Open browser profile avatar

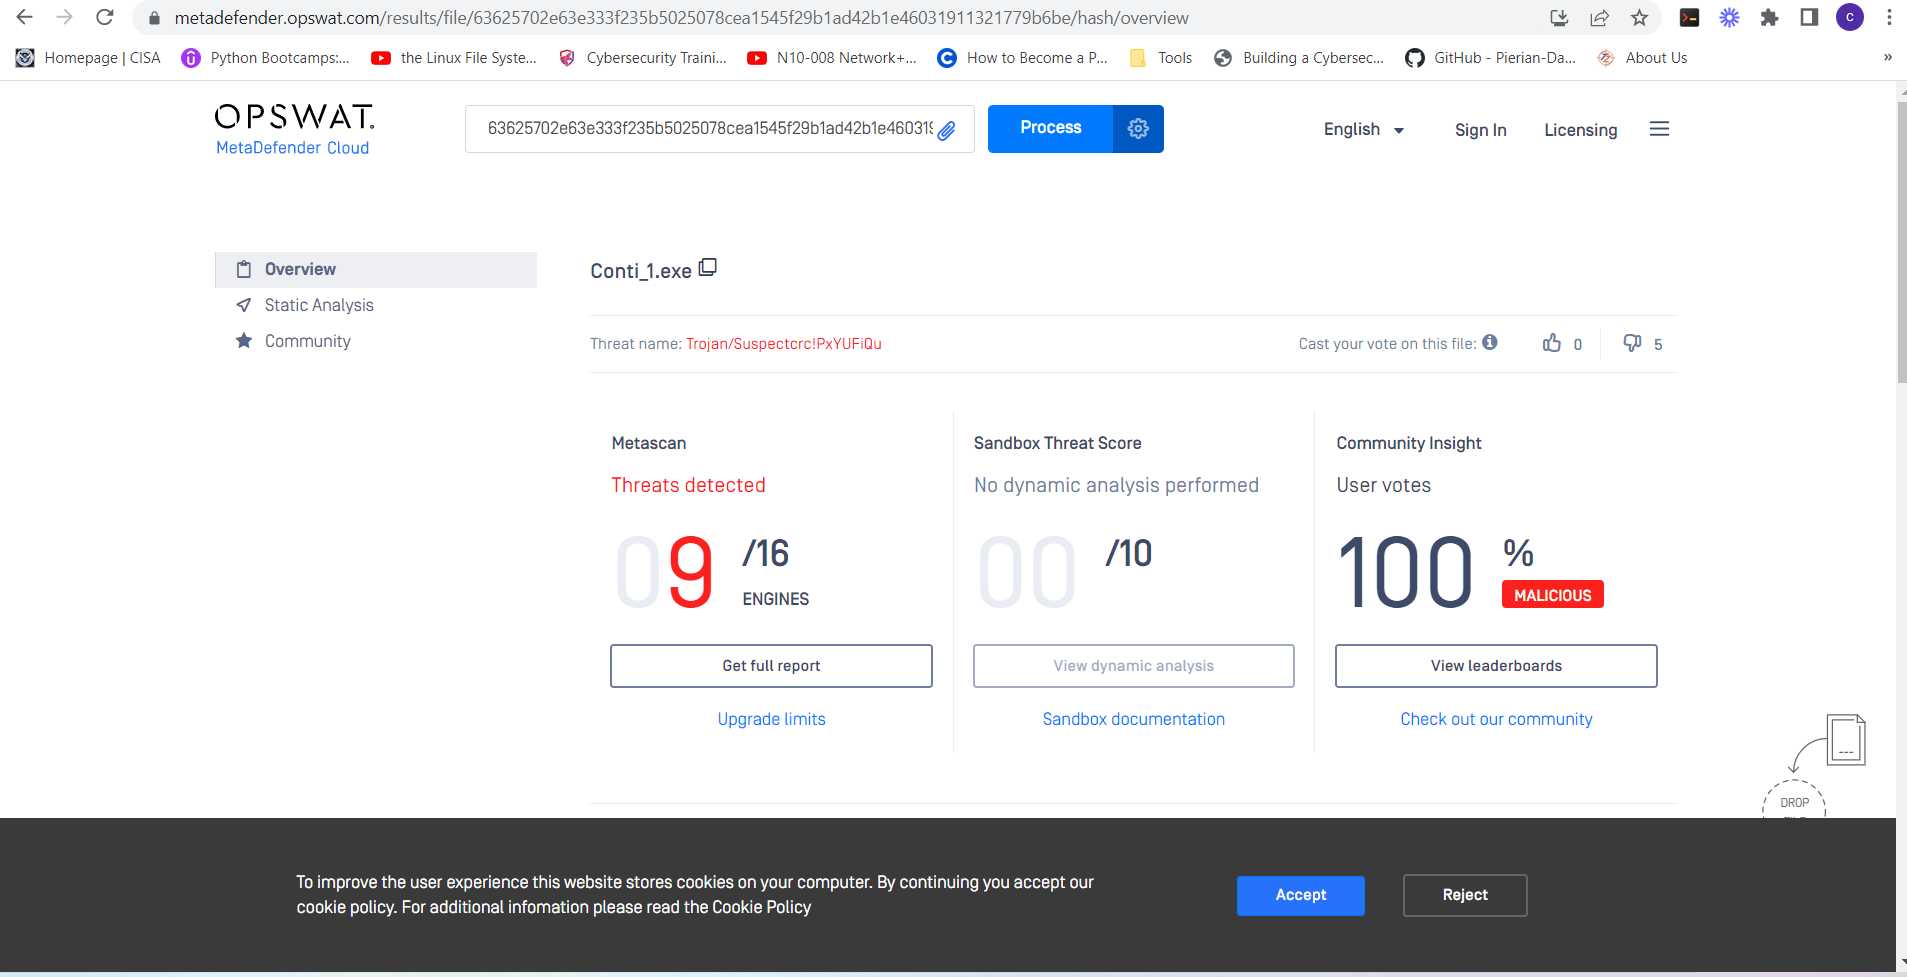coord(1849,17)
